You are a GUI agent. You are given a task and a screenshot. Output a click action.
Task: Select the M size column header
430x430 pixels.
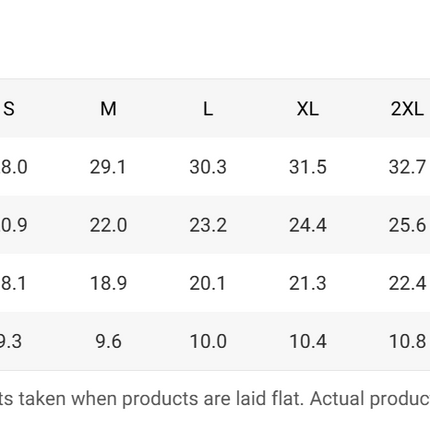(108, 109)
